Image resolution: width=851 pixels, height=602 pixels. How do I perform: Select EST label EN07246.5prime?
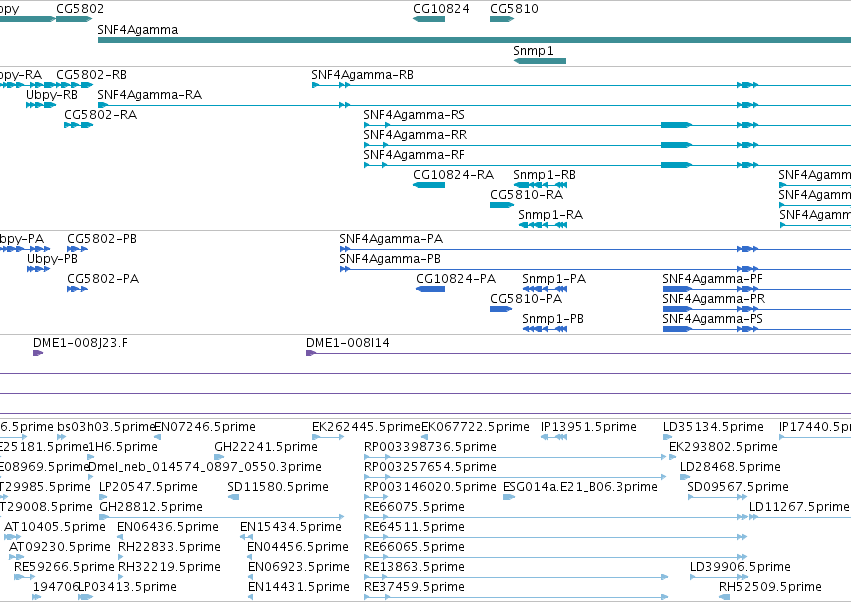tap(205, 427)
